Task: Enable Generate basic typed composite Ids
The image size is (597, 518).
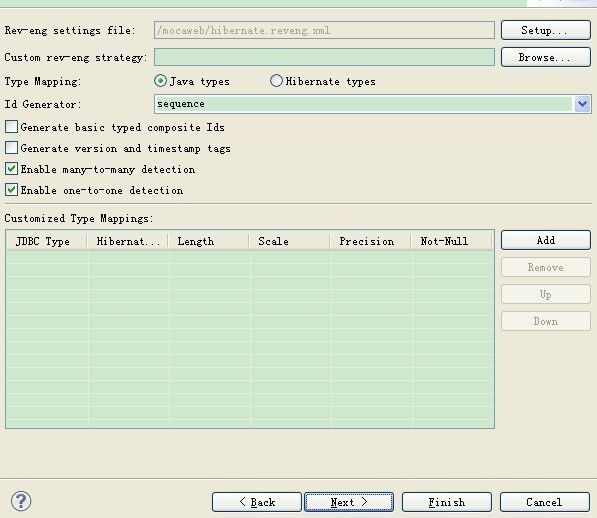Action: pos(11,127)
